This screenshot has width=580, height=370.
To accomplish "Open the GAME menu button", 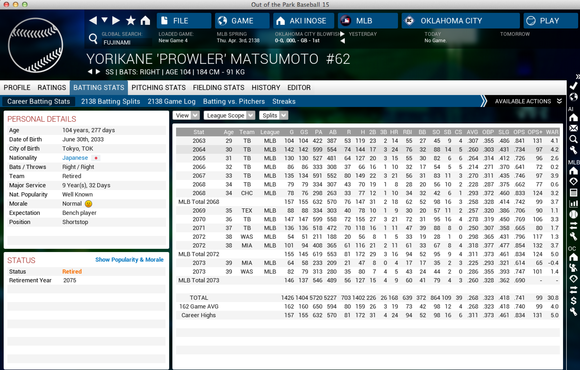I will 242,21.
